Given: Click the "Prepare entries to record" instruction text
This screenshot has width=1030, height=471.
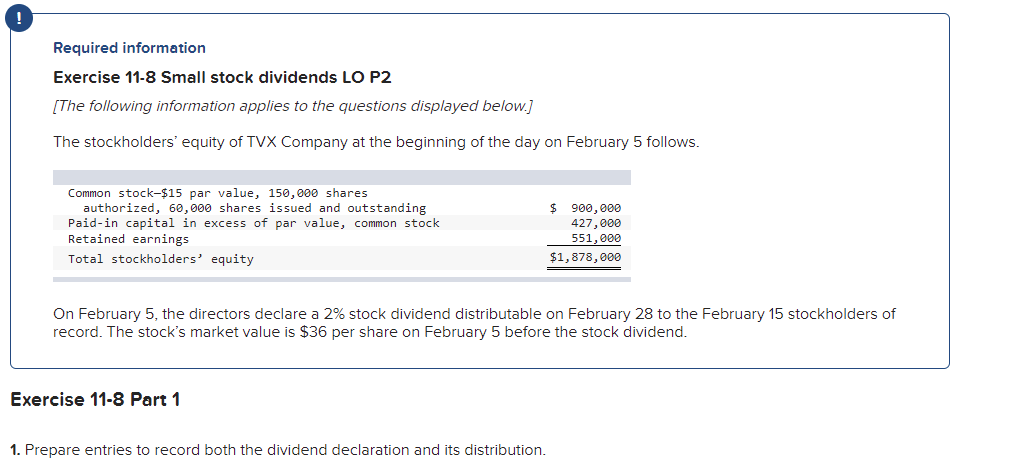Looking at the screenshot, I should (x=278, y=451).
